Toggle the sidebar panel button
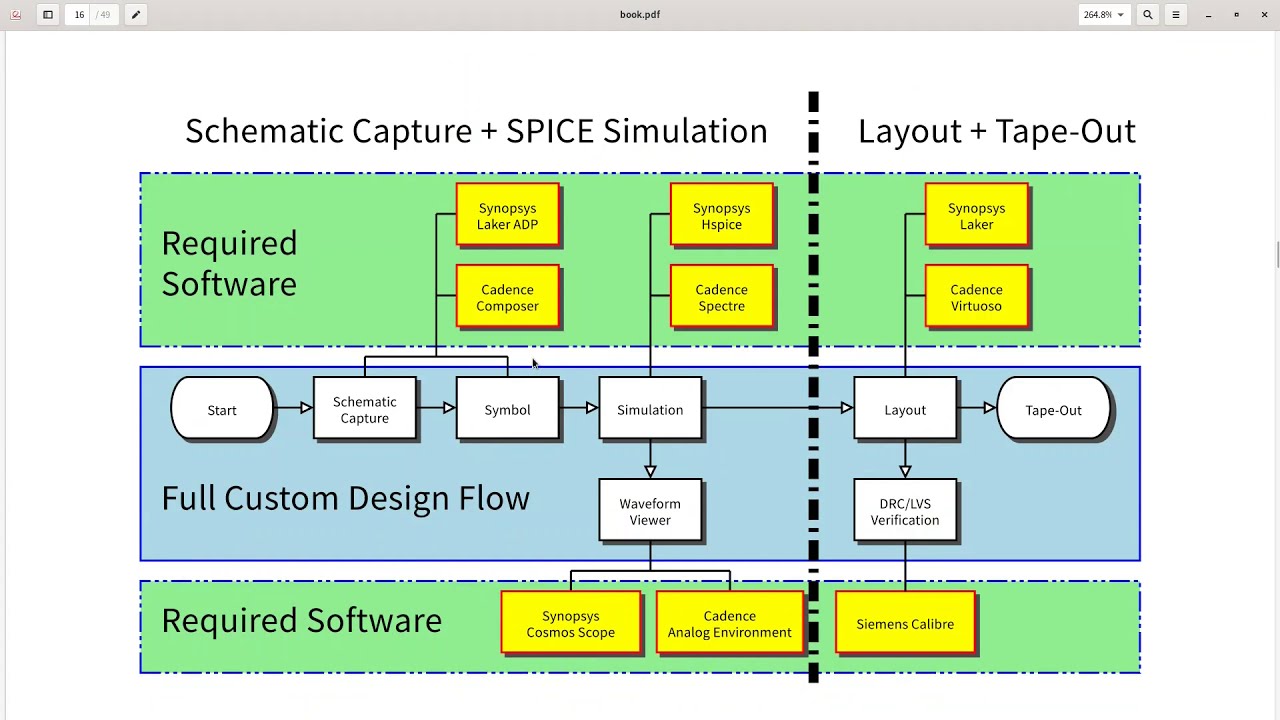This screenshot has width=1280, height=720. tap(47, 15)
